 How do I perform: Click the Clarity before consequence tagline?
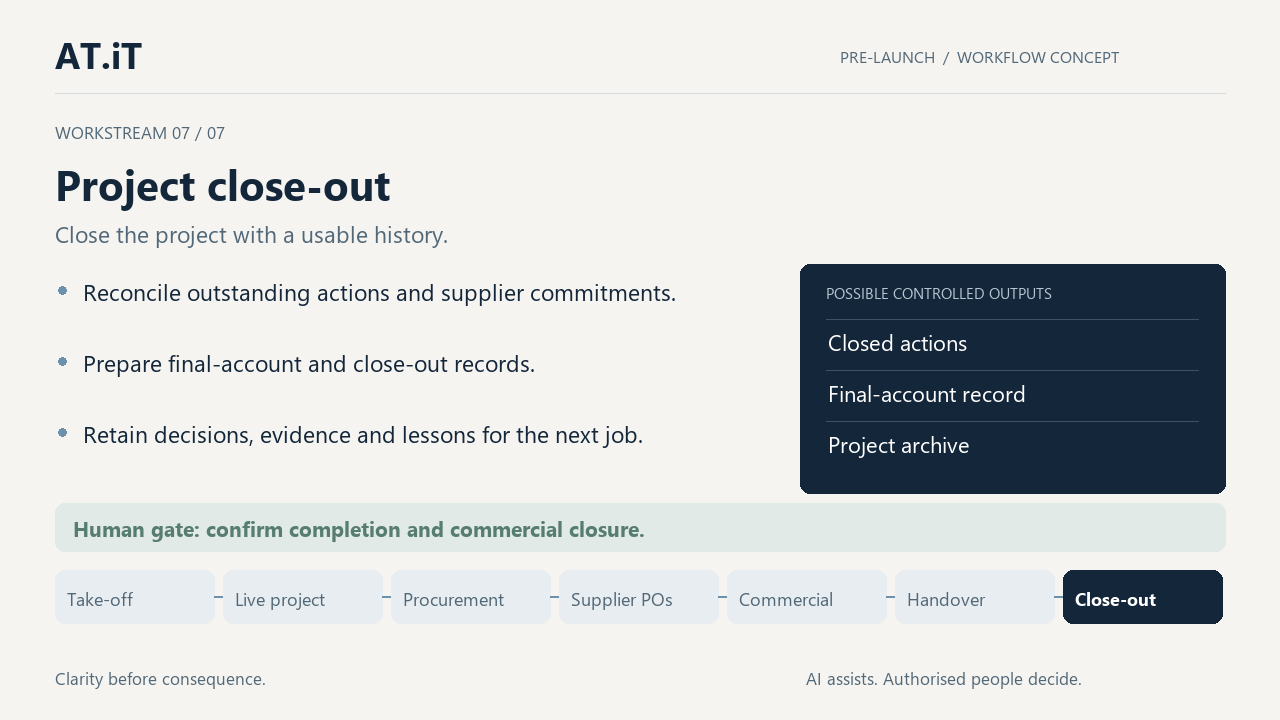(160, 679)
